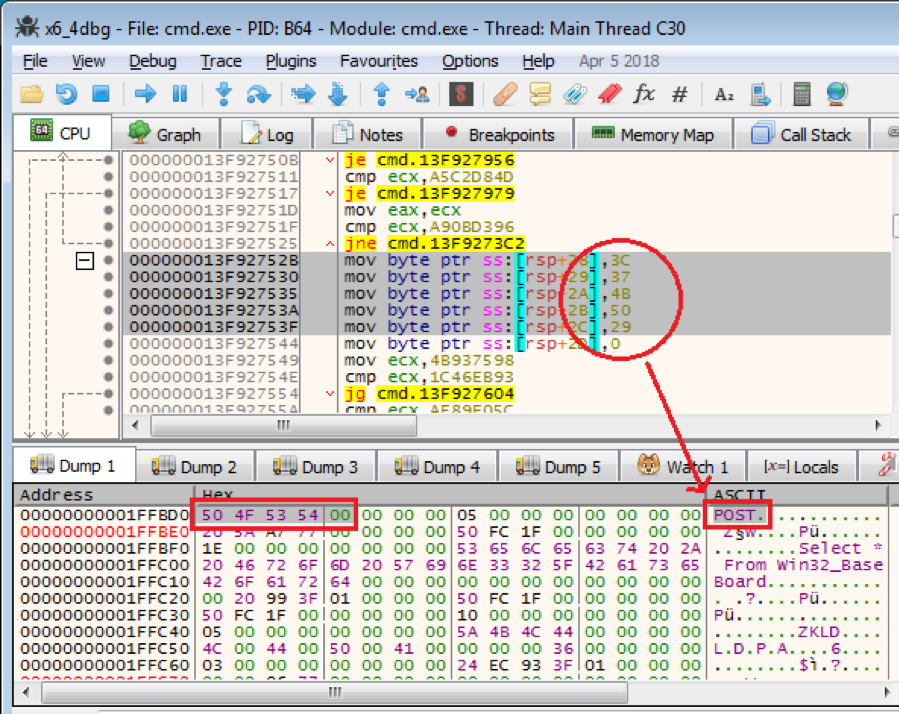Open the calculator toolbar icon
The width and height of the screenshot is (899, 714).
[801, 94]
